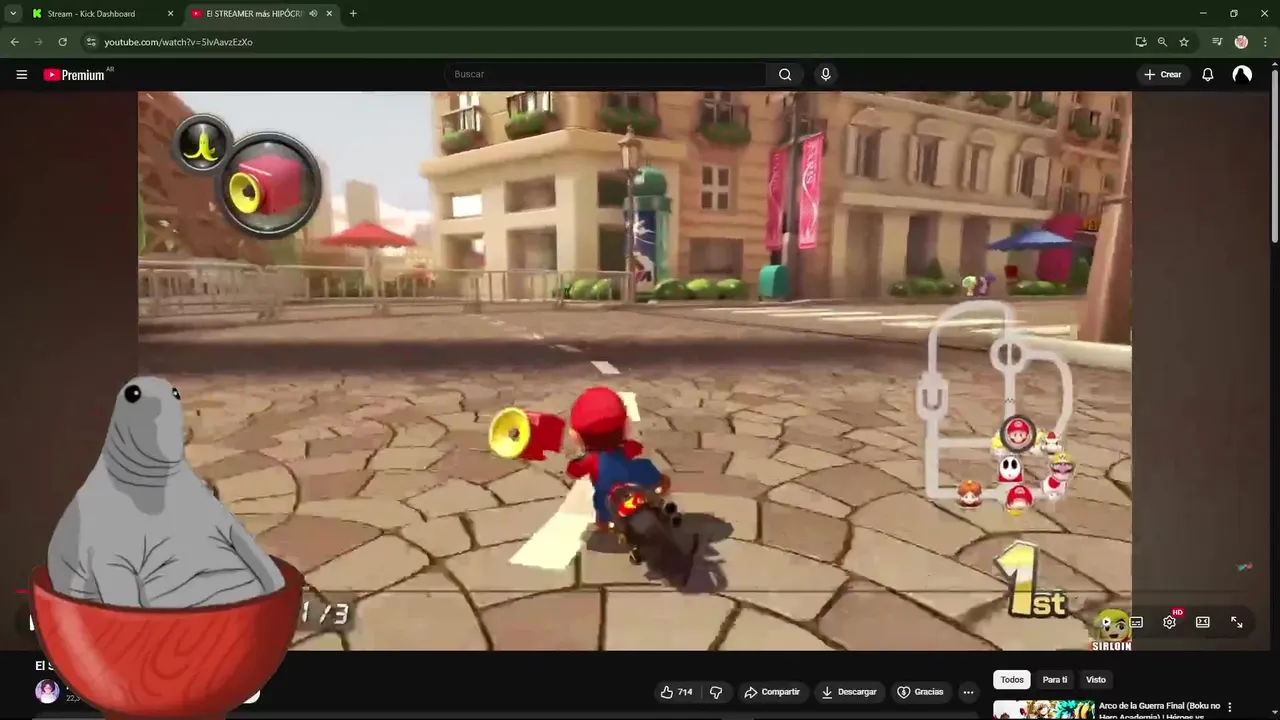Open the browser zoom indicator
The image size is (1280, 720).
pos(1162,42)
